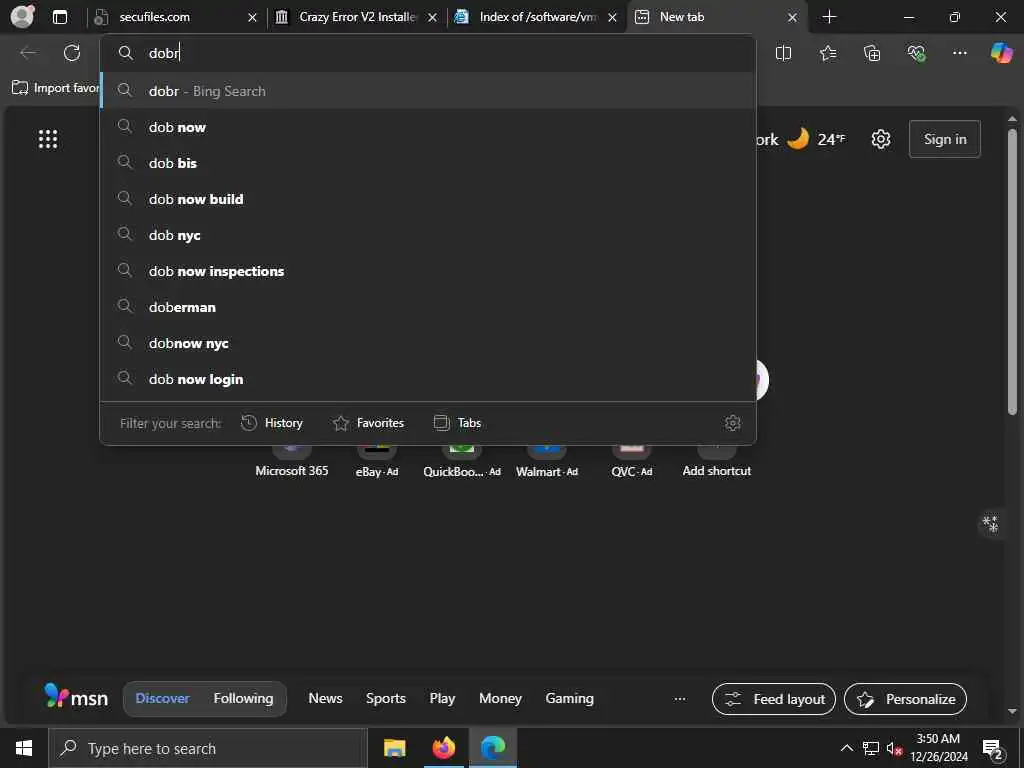This screenshot has height=768, width=1024.
Task: Click the muted volume tray icon
Action: pos(894,748)
